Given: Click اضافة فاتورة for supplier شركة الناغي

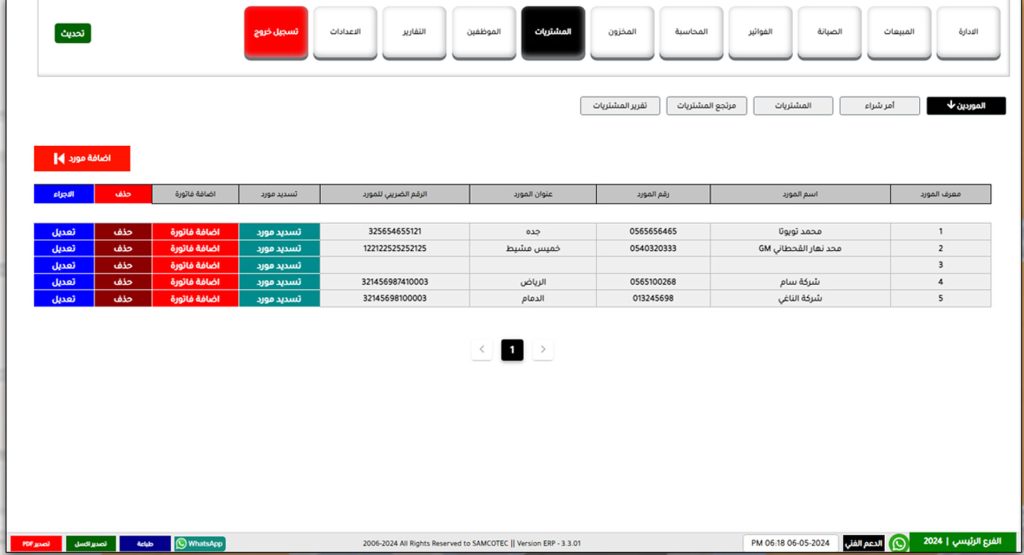Looking at the screenshot, I should tap(195, 299).
